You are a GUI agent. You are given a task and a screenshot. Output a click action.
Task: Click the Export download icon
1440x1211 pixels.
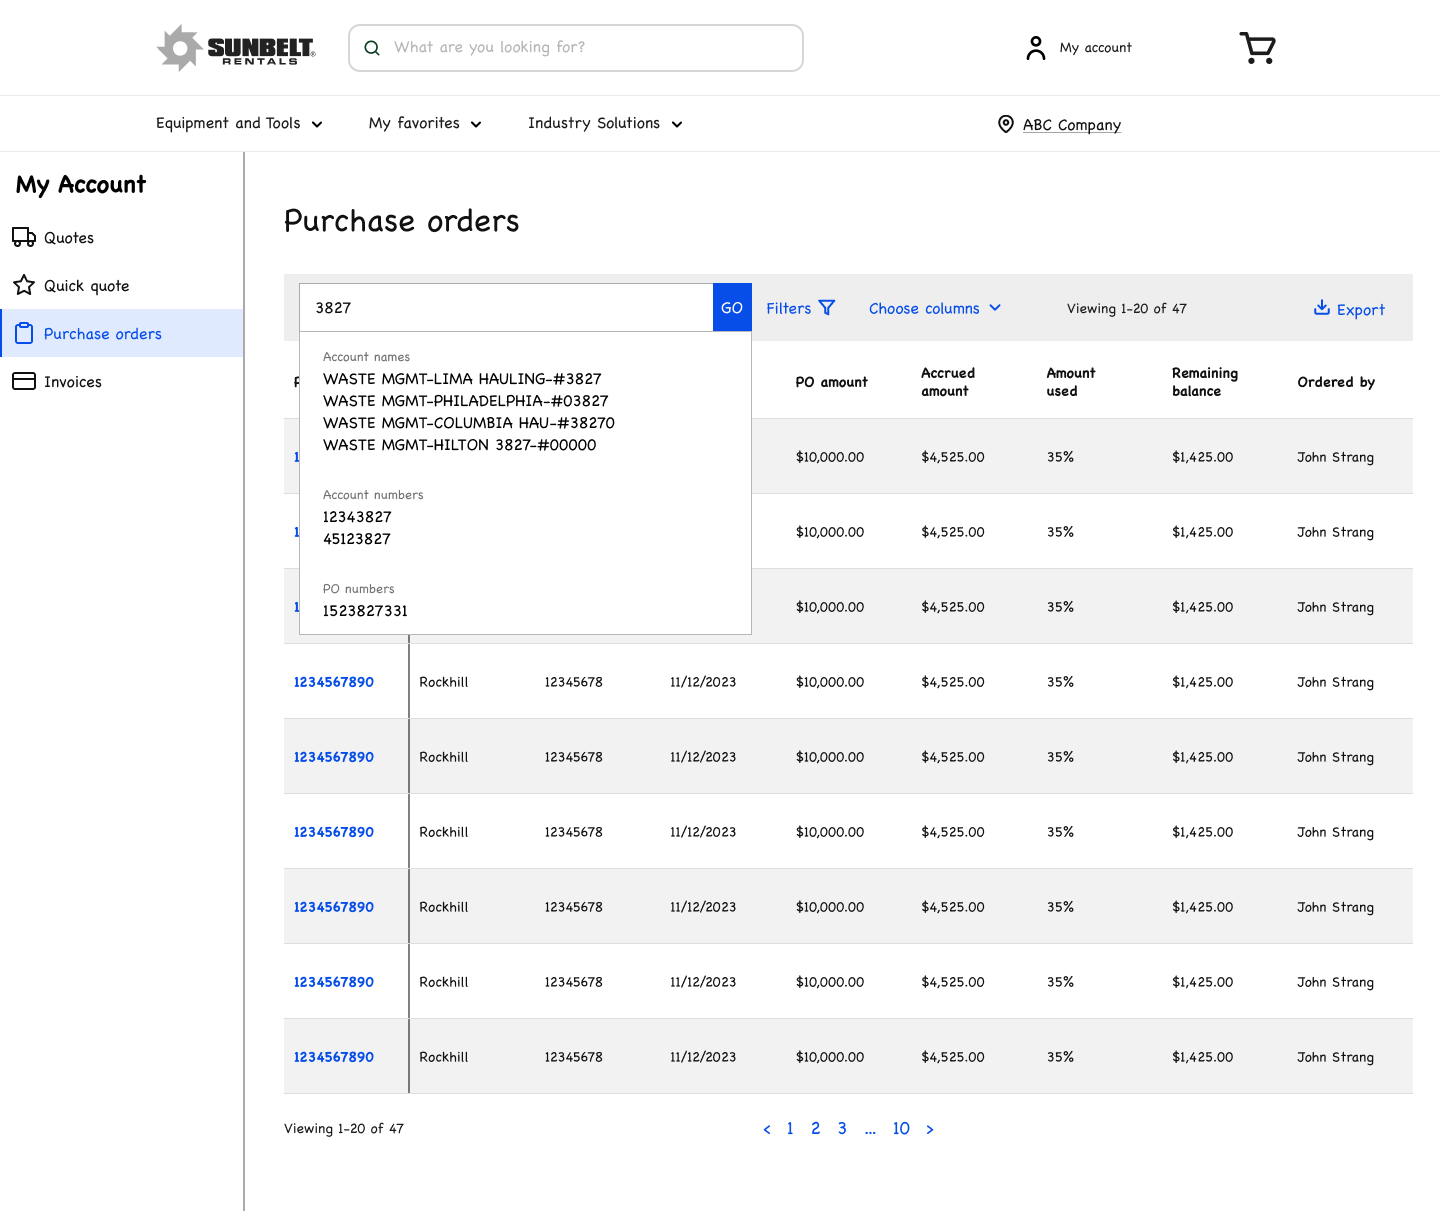coord(1322,308)
